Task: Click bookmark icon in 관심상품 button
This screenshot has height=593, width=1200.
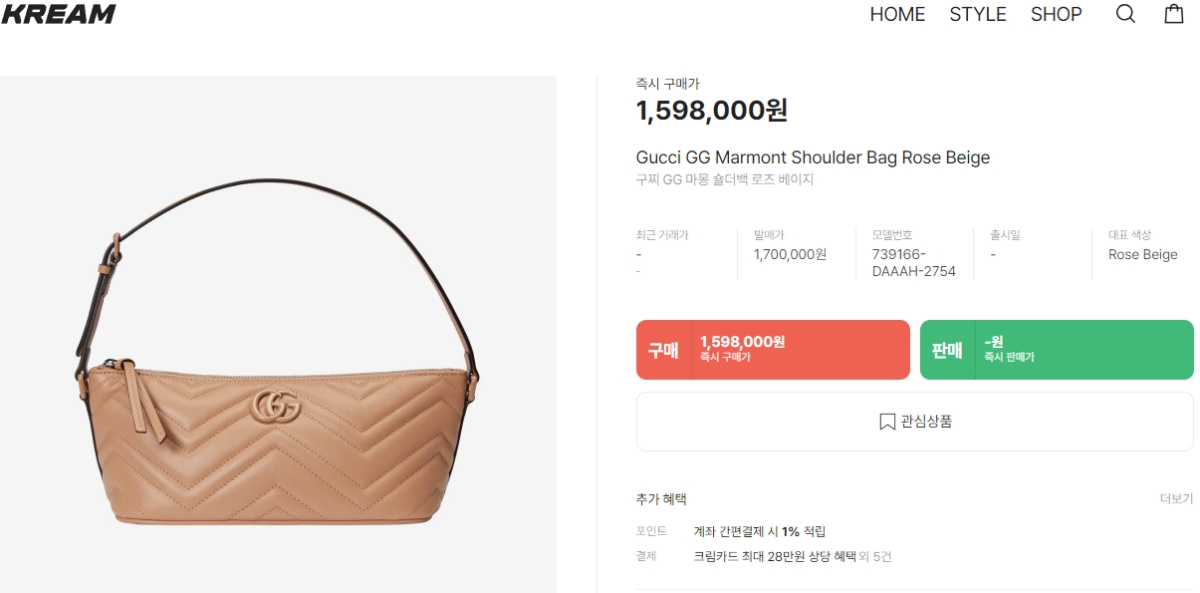Action: (887, 422)
